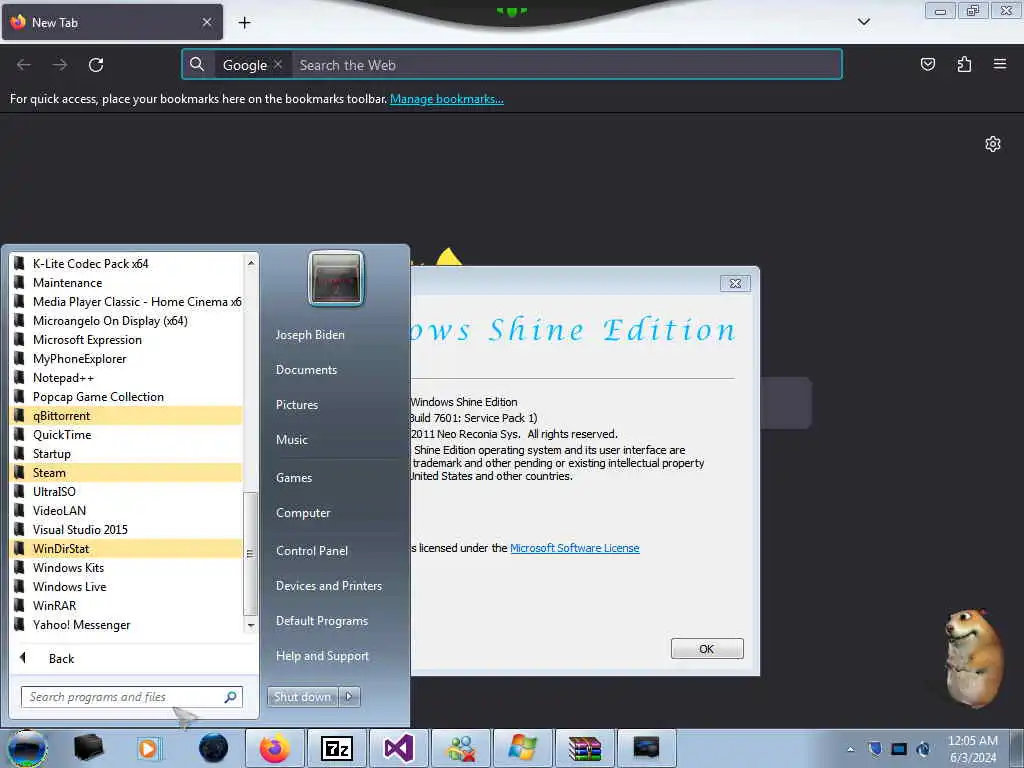Image resolution: width=1024 pixels, height=768 pixels.
Task: Click the browser back arrow
Action: [x=24, y=65]
